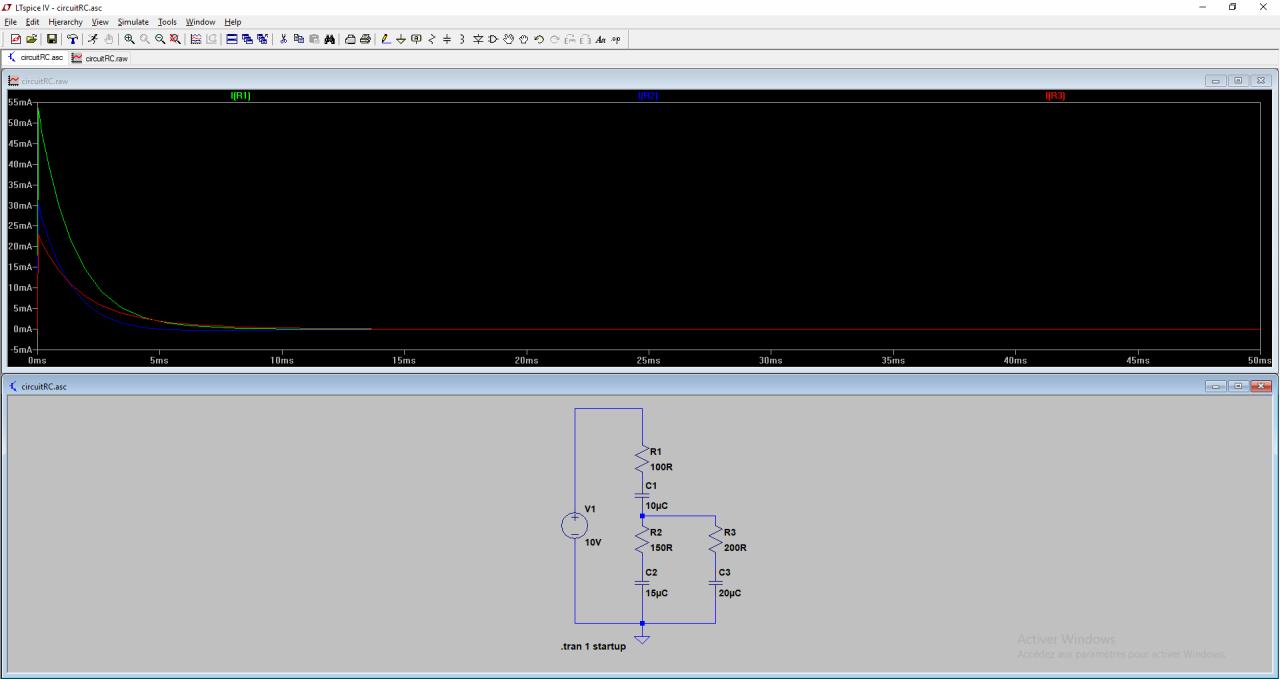Select the Resistor component tool
This screenshot has width=1280, height=679.
point(432,39)
